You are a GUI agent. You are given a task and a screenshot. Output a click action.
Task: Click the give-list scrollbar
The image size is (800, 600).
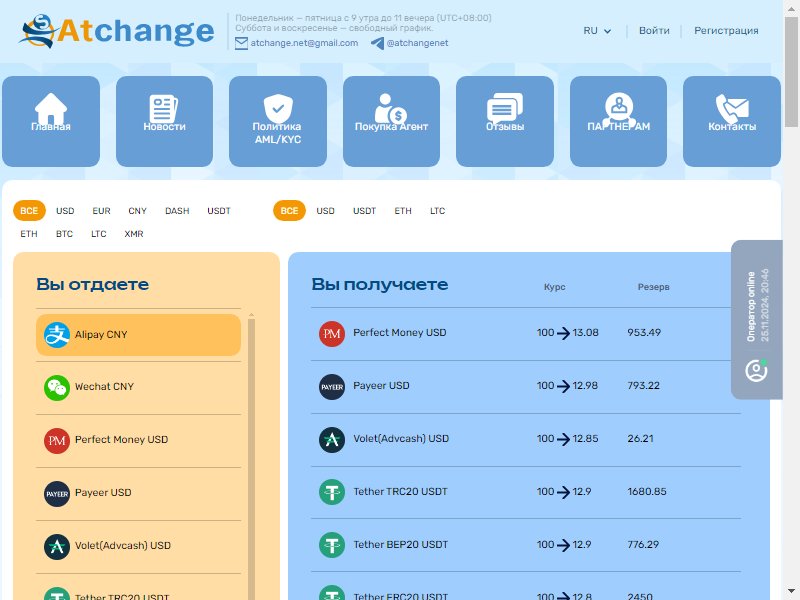(251, 457)
